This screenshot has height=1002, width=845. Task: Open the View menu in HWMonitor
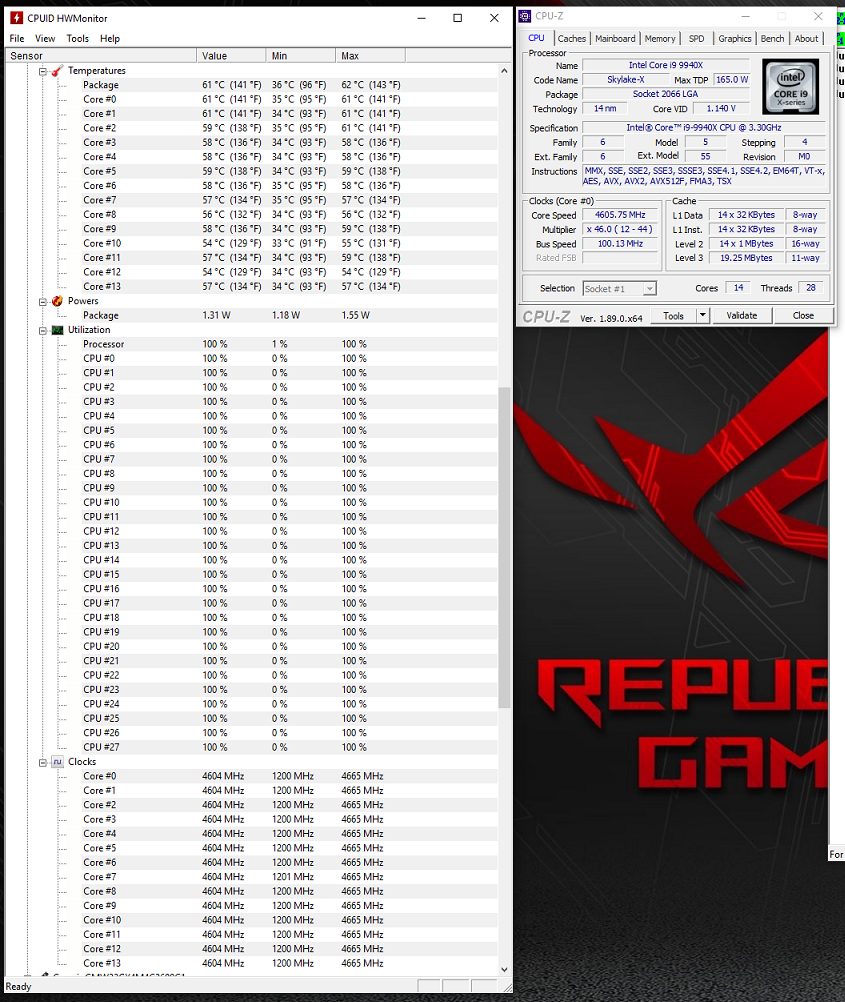(x=45, y=38)
